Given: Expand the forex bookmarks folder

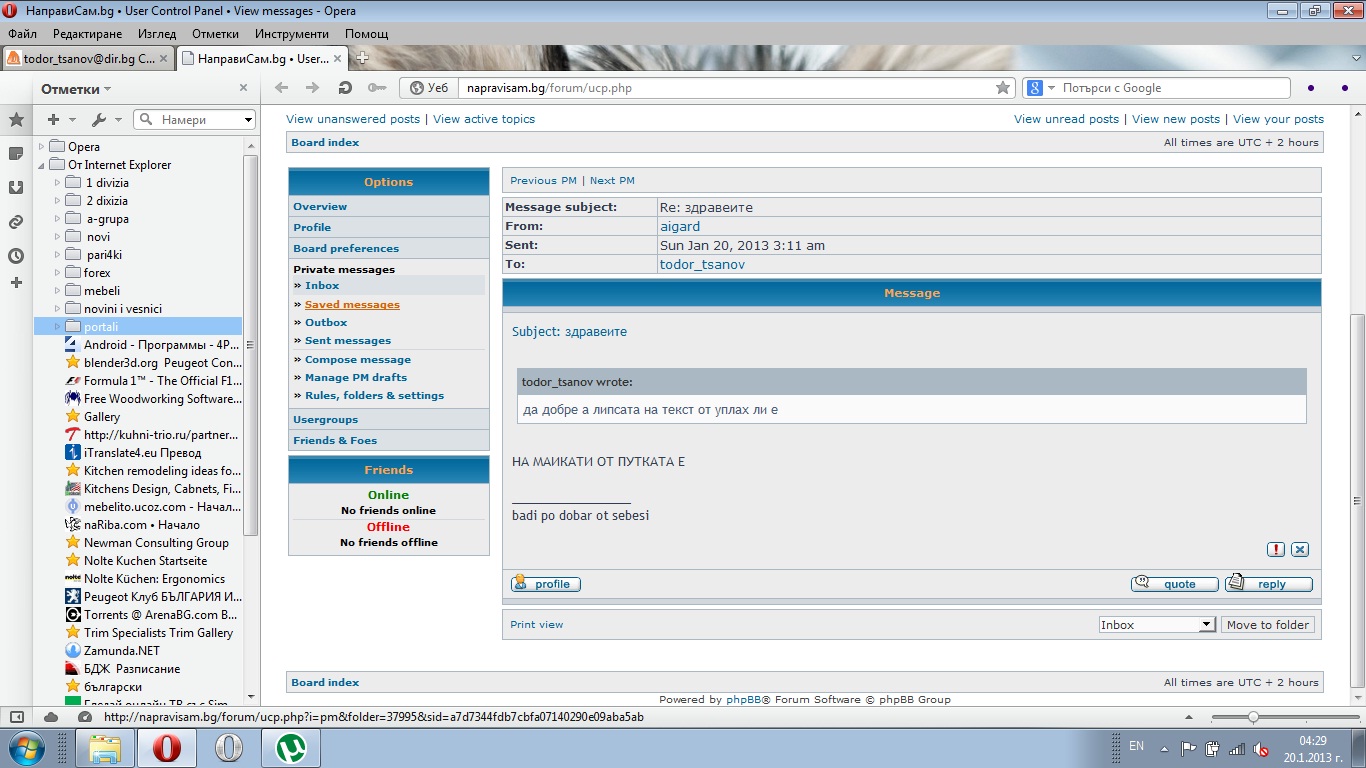Looking at the screenshot, I should tap(57, 273).
